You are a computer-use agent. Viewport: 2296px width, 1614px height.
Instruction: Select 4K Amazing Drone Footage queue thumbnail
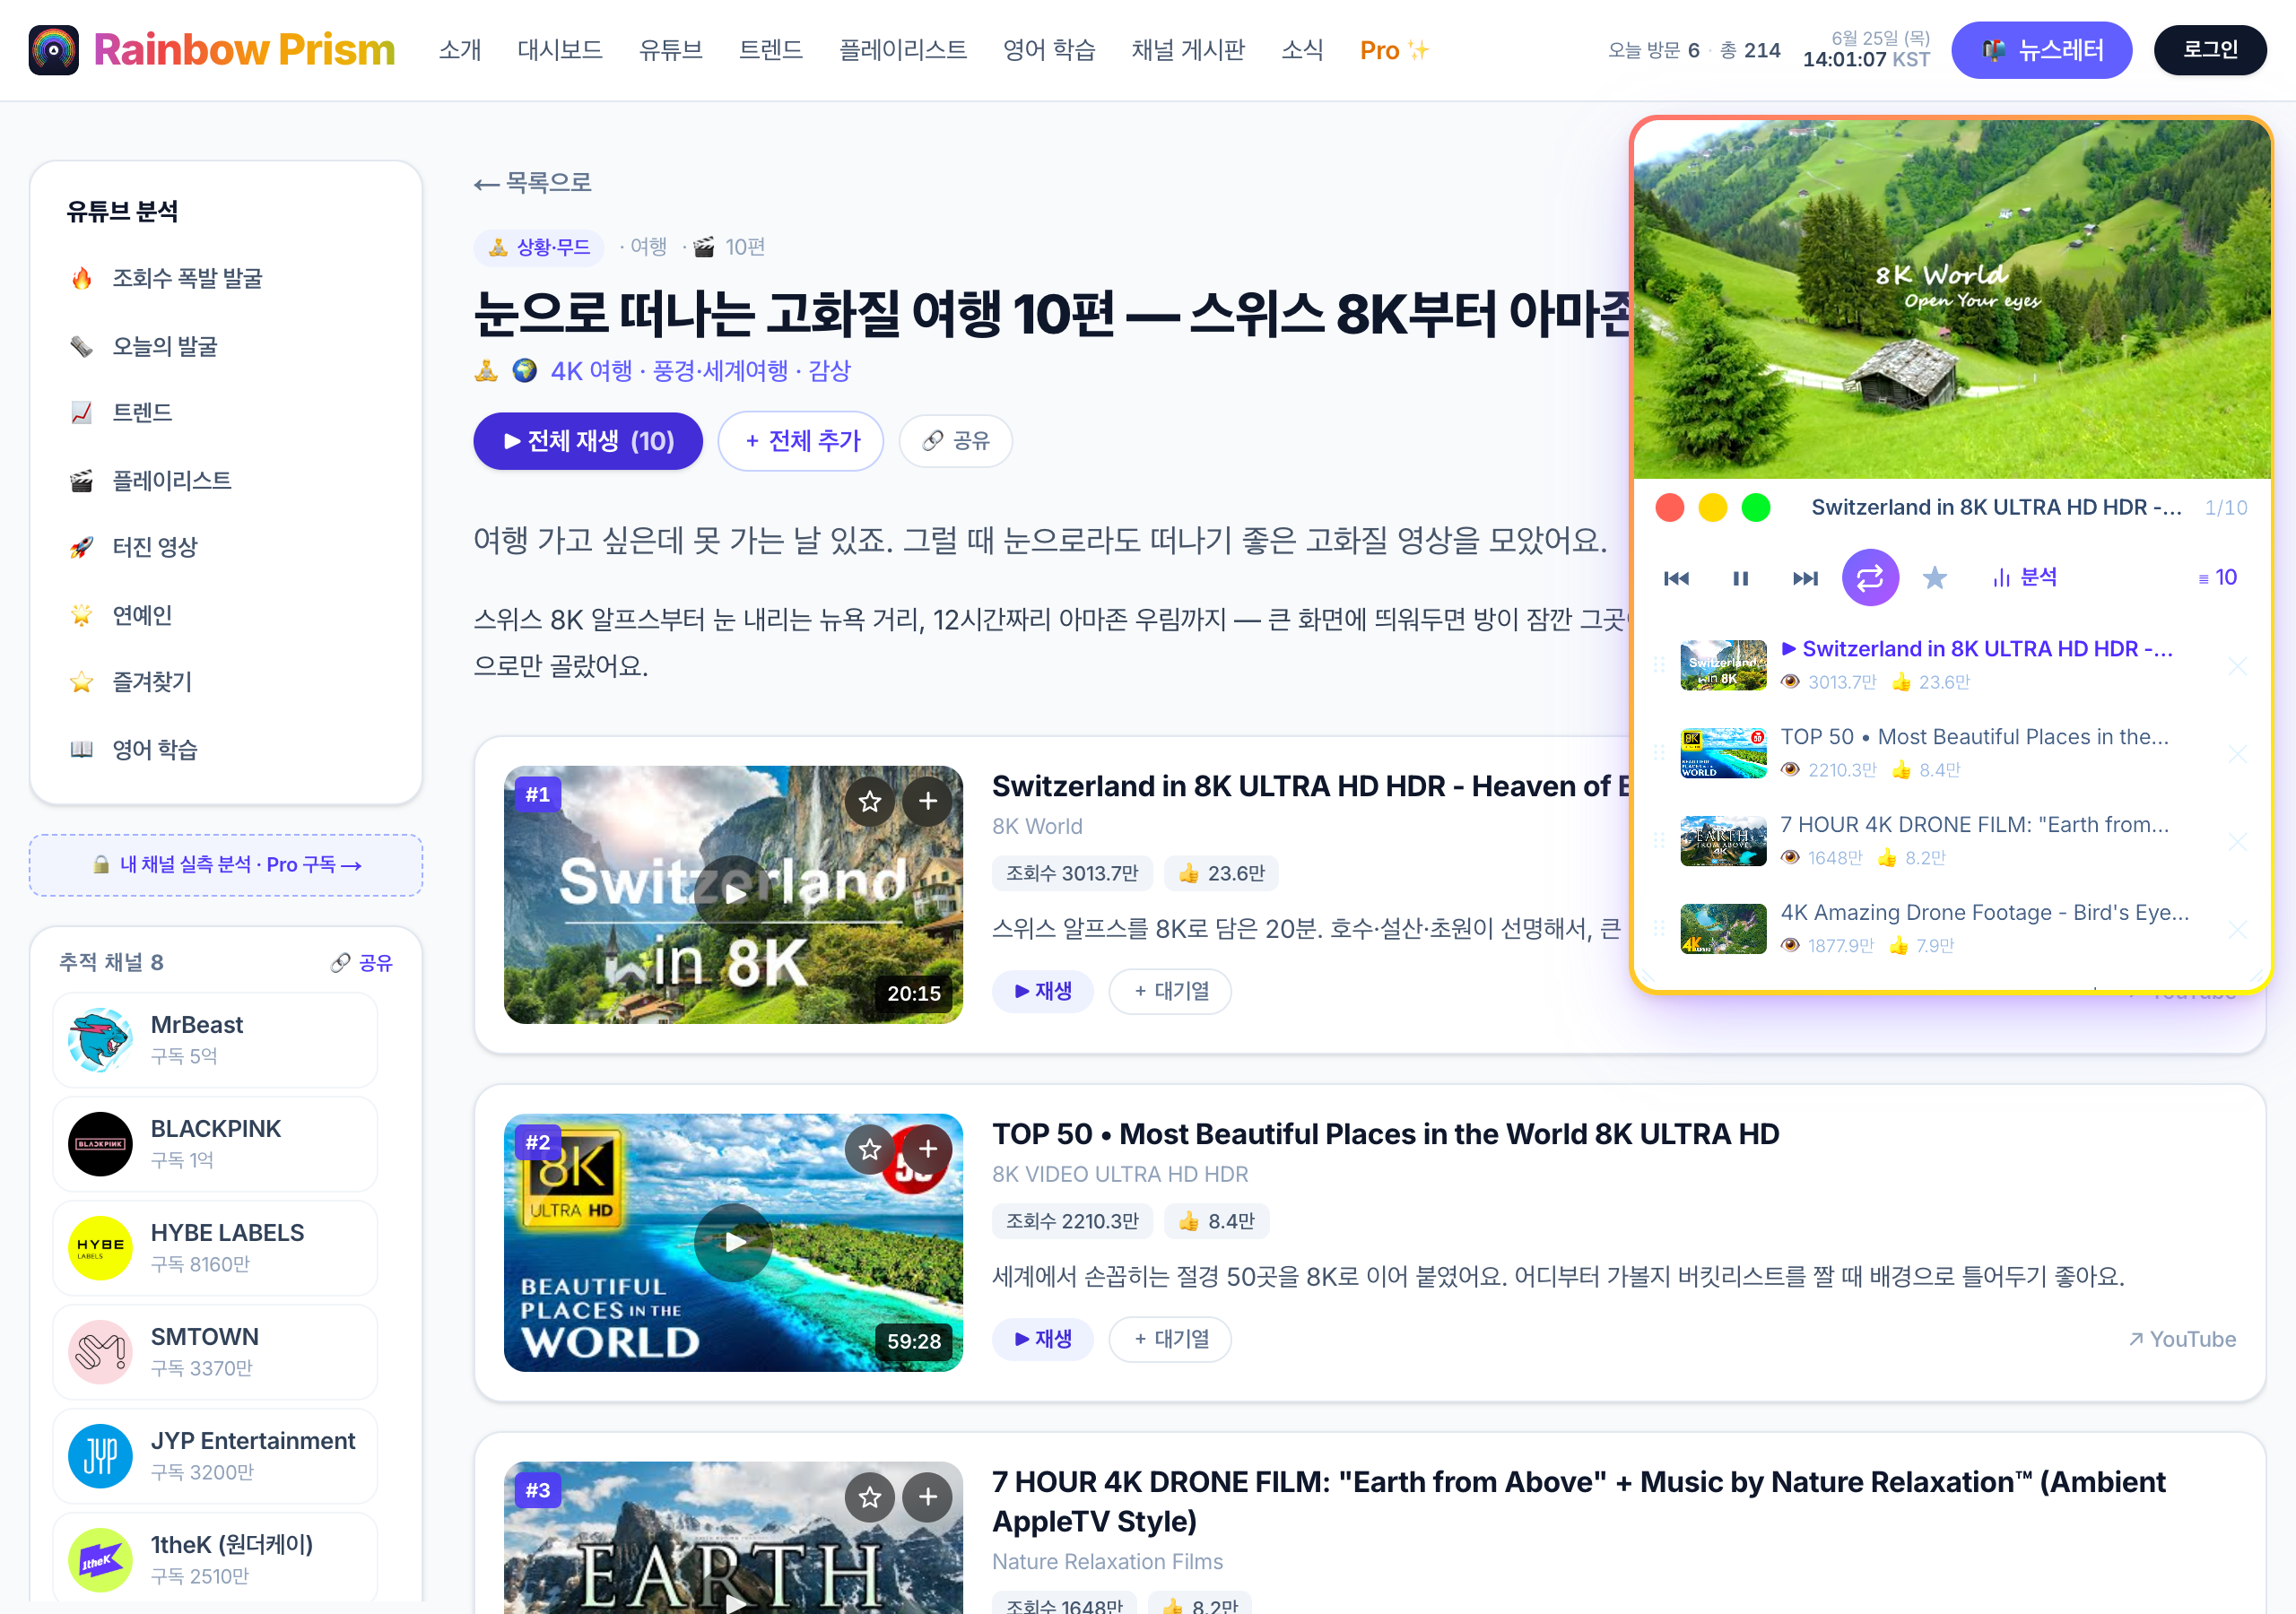click(x=1723, y=929)
